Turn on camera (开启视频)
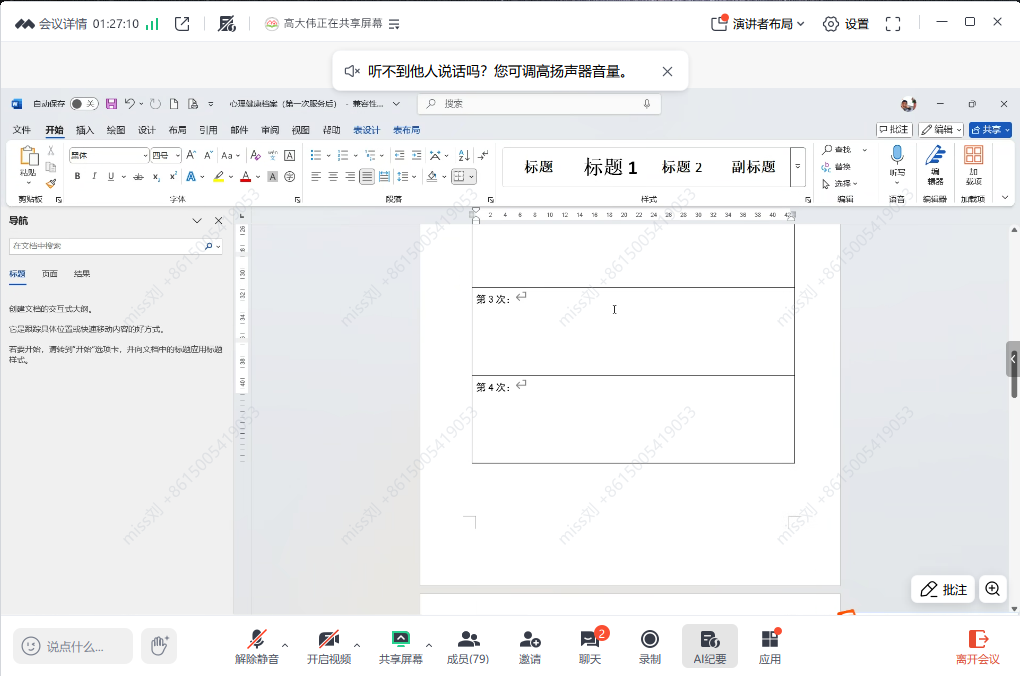Viewport: 1020px width, 676px height. click(x=330, y=645)
